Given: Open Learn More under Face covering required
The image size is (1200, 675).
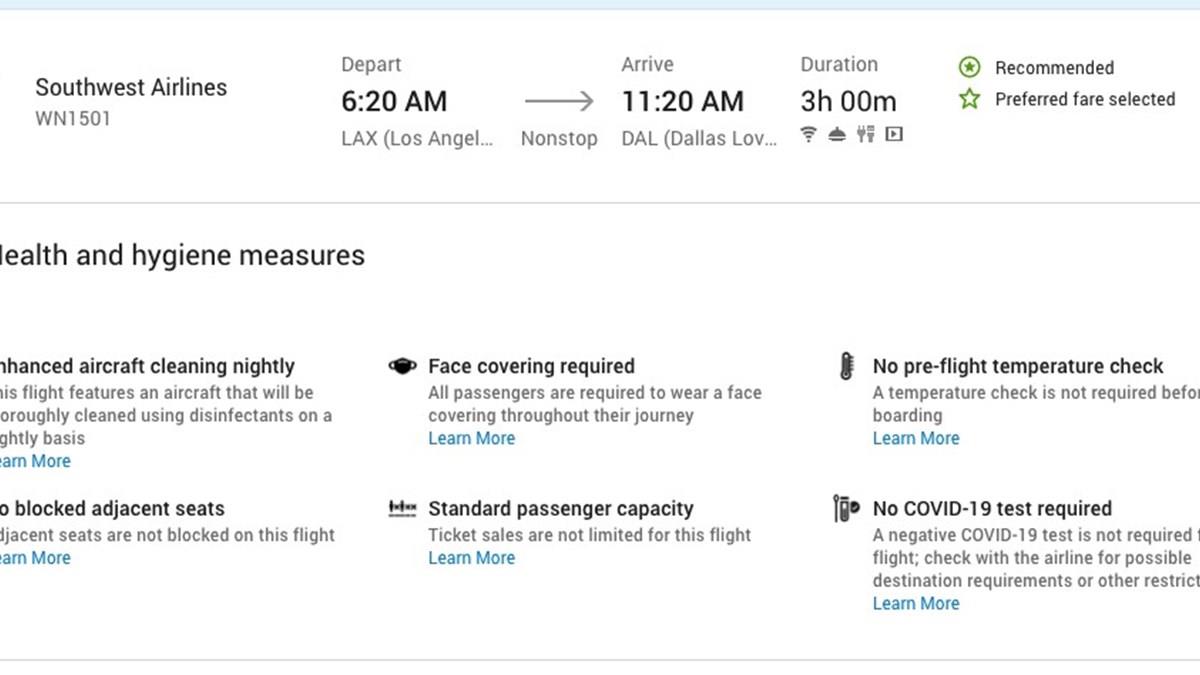Looking at the screenshot, I should (472, 438).
